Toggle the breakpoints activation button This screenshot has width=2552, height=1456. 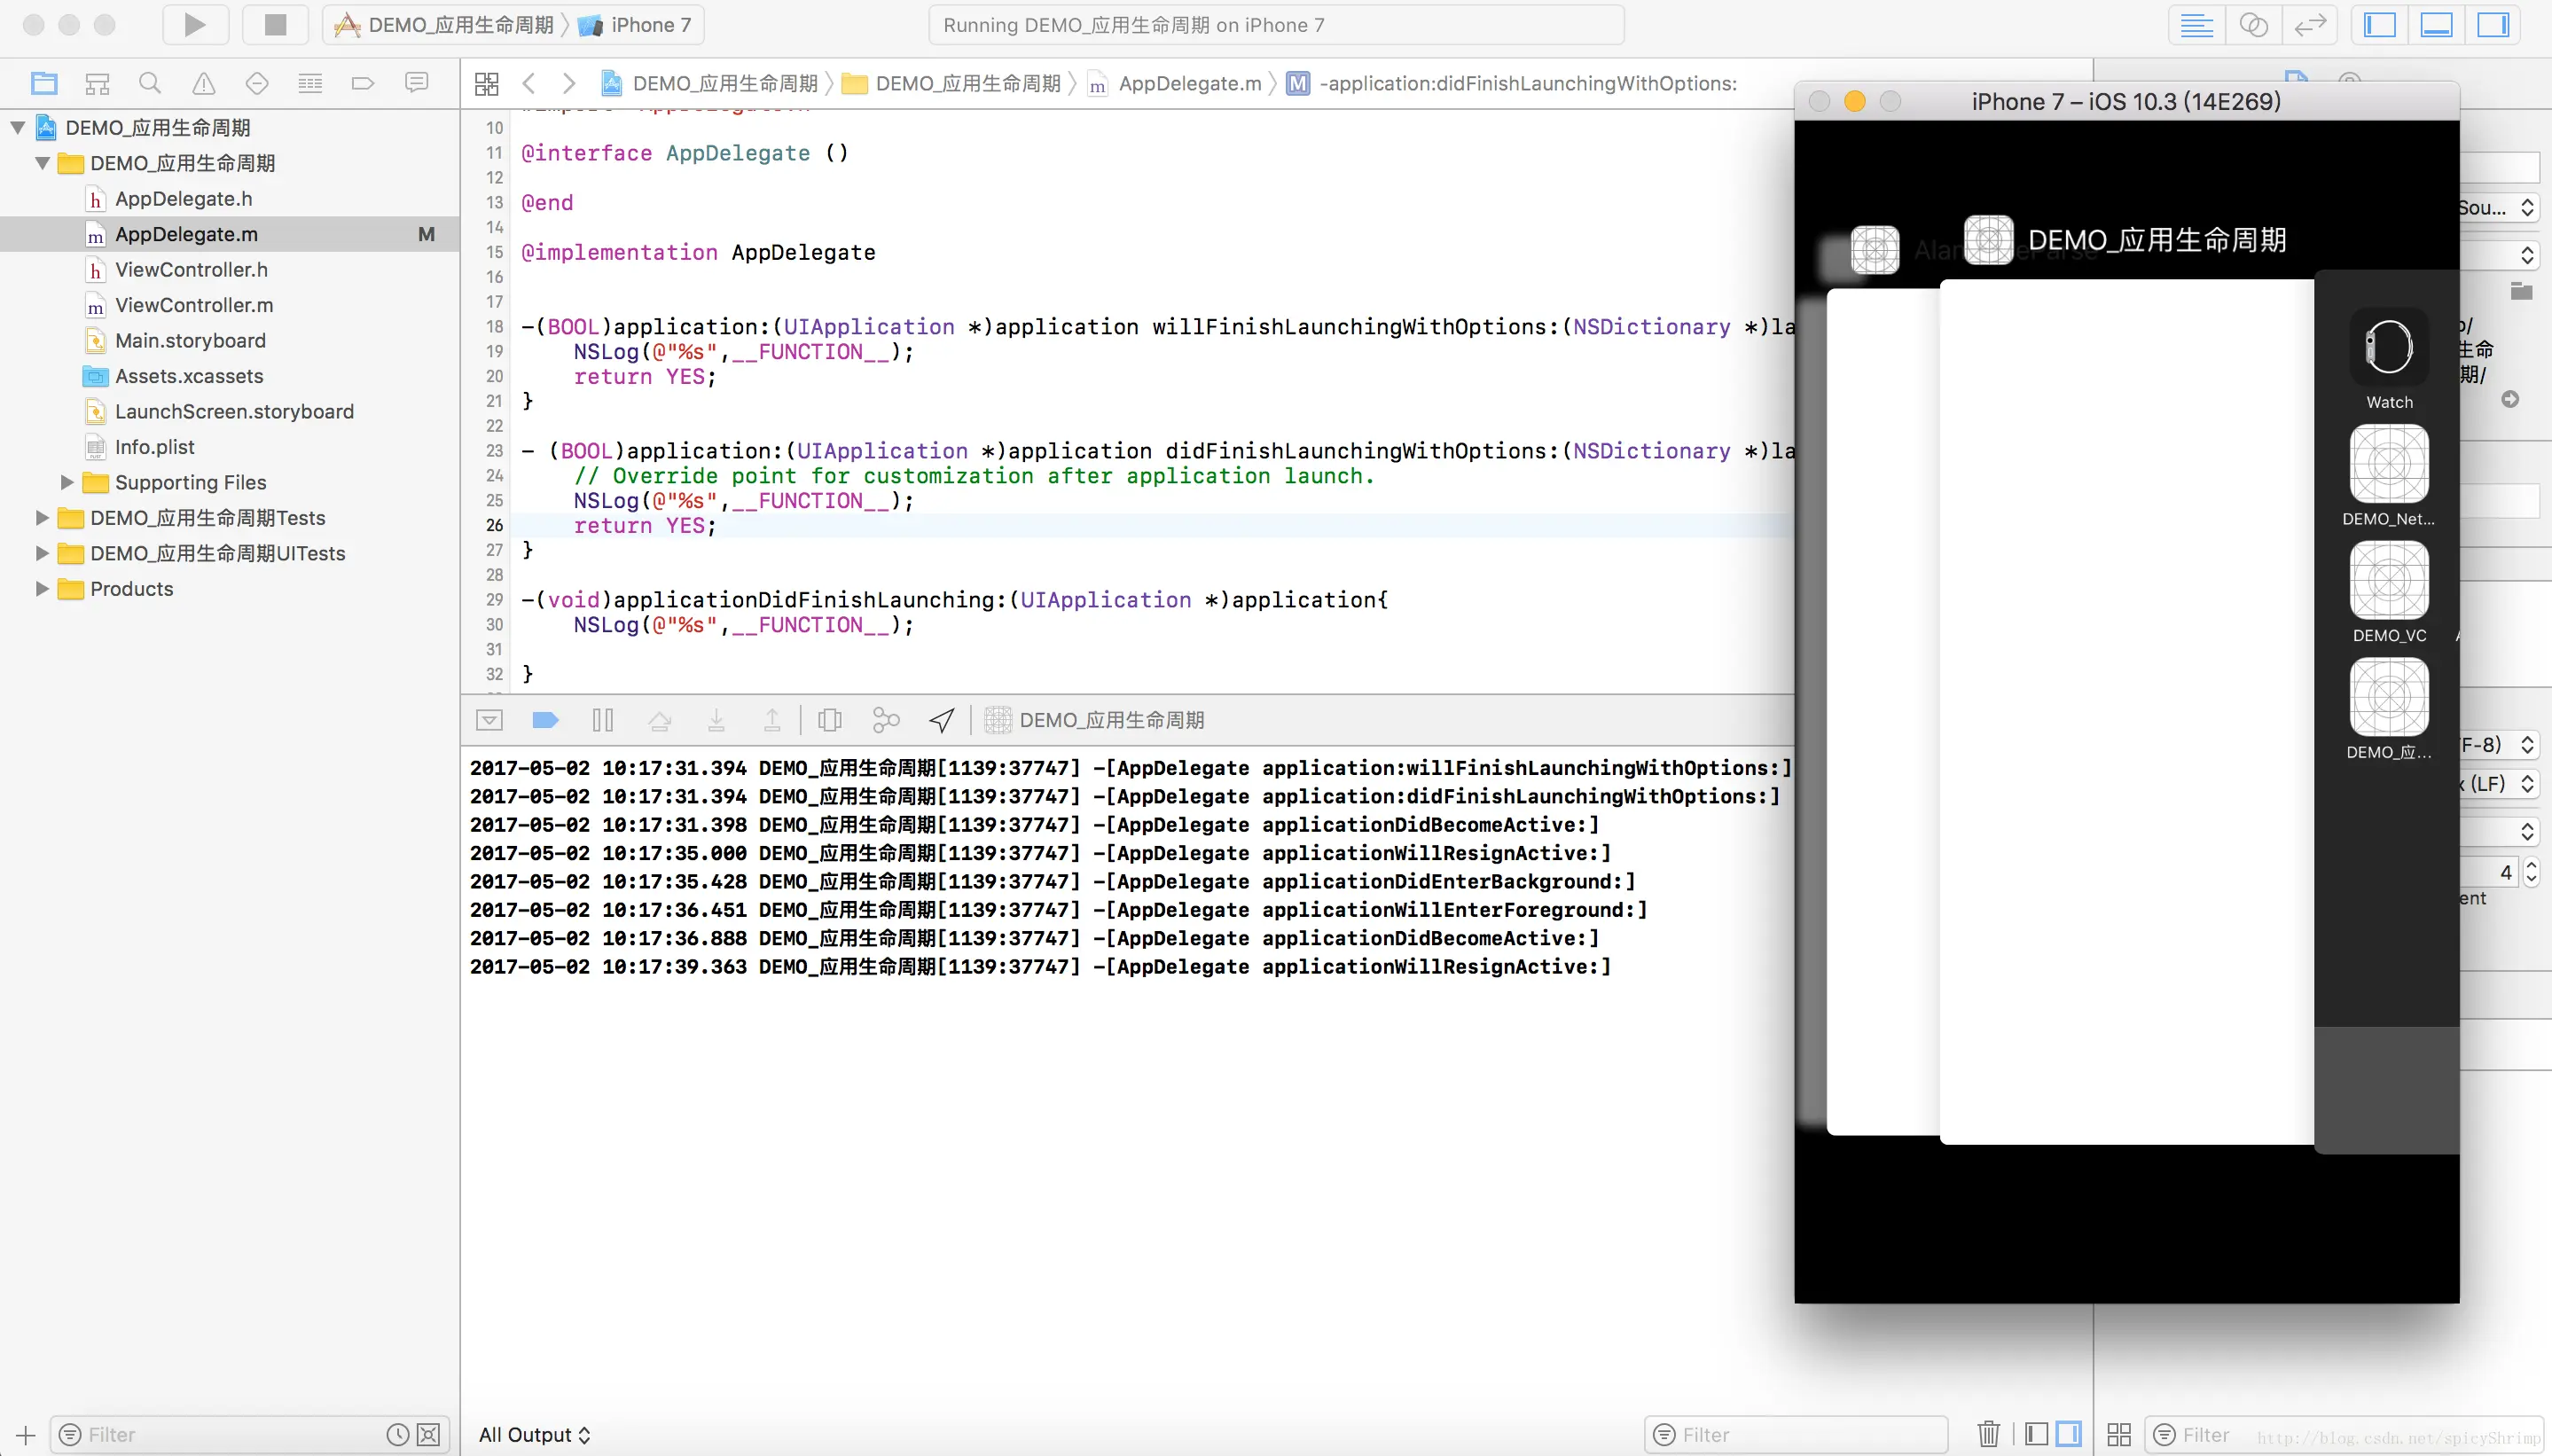tap(545, 720)
